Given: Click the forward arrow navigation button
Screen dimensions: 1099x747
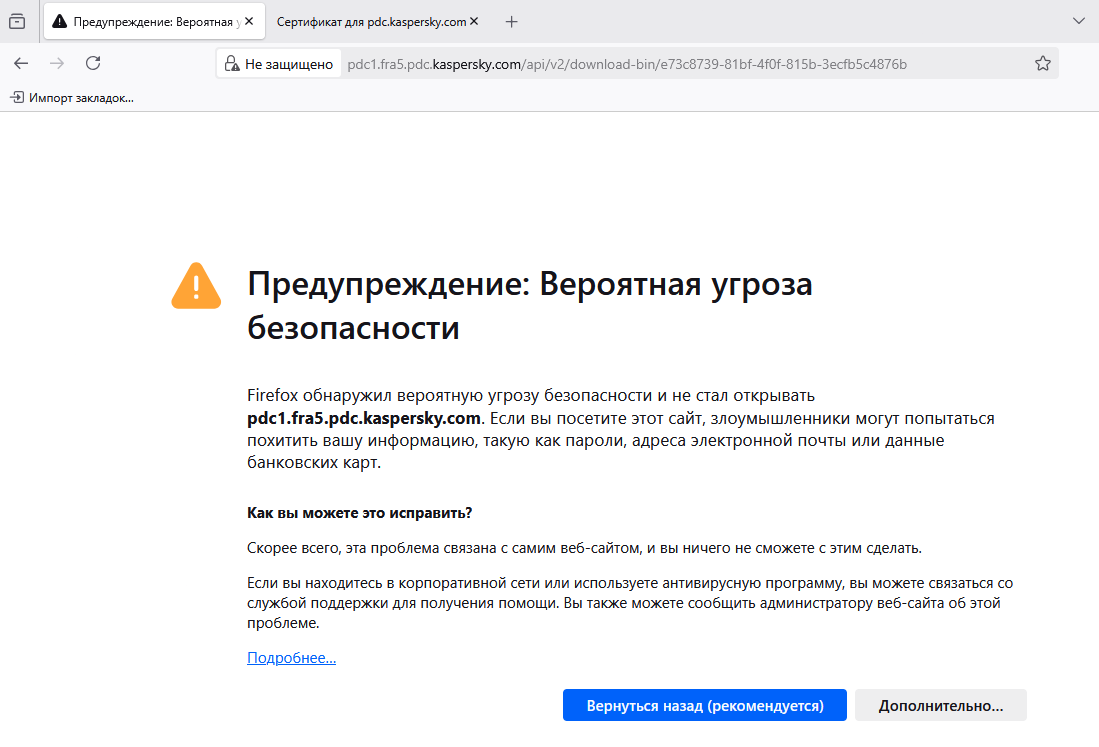Looking at the screenshot, I should [x=57, y=63].
